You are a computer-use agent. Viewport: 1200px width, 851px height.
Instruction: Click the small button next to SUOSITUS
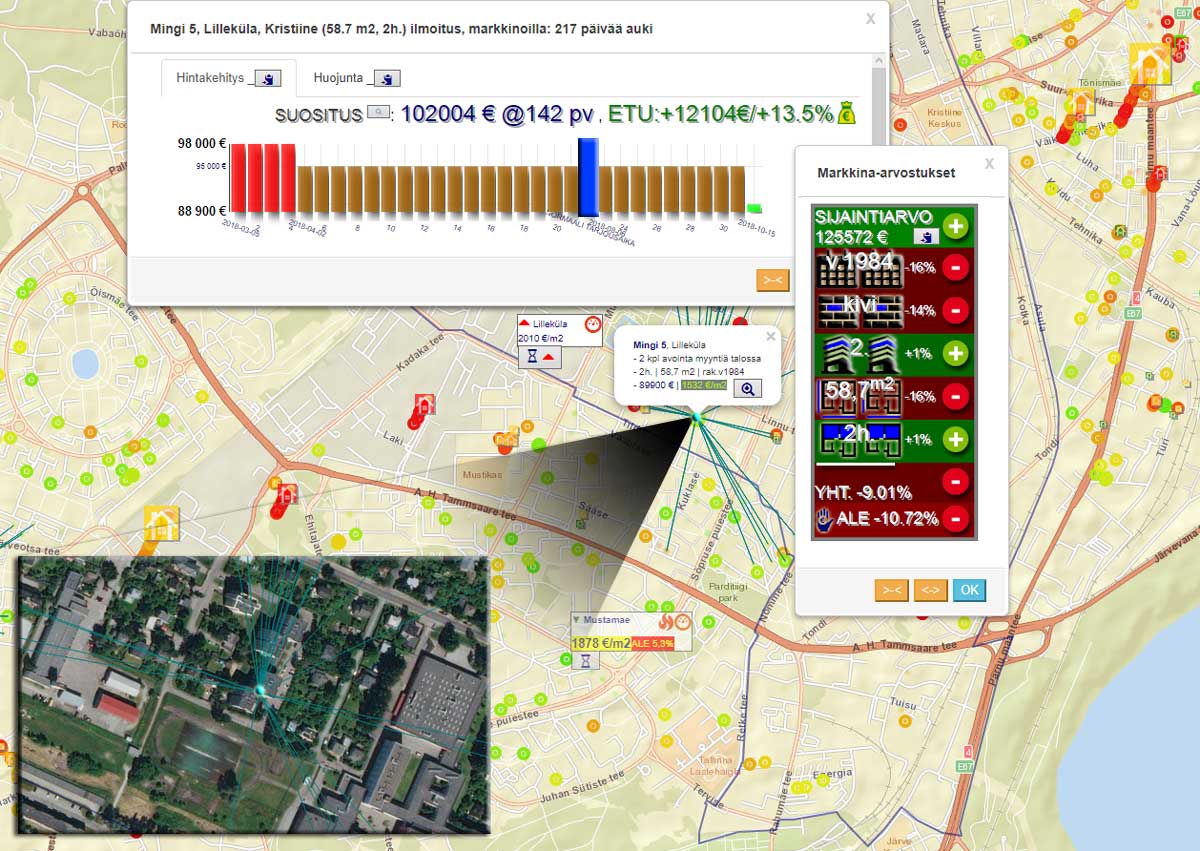click(378, 113)
